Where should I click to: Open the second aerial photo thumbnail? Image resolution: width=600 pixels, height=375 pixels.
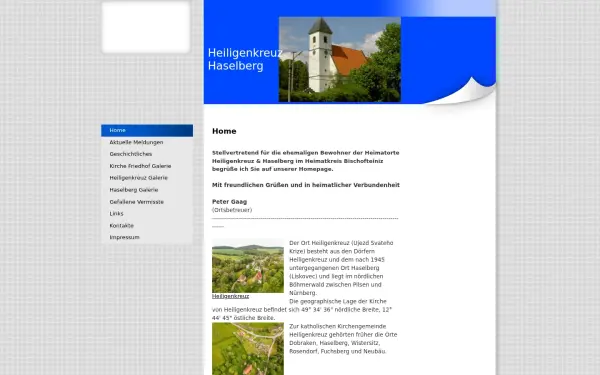(x=248, y=349)
